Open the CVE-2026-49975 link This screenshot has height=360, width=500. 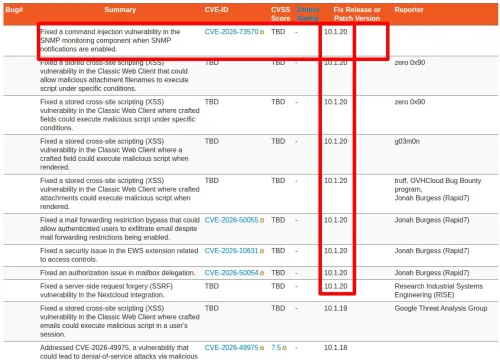coord(231,347)
